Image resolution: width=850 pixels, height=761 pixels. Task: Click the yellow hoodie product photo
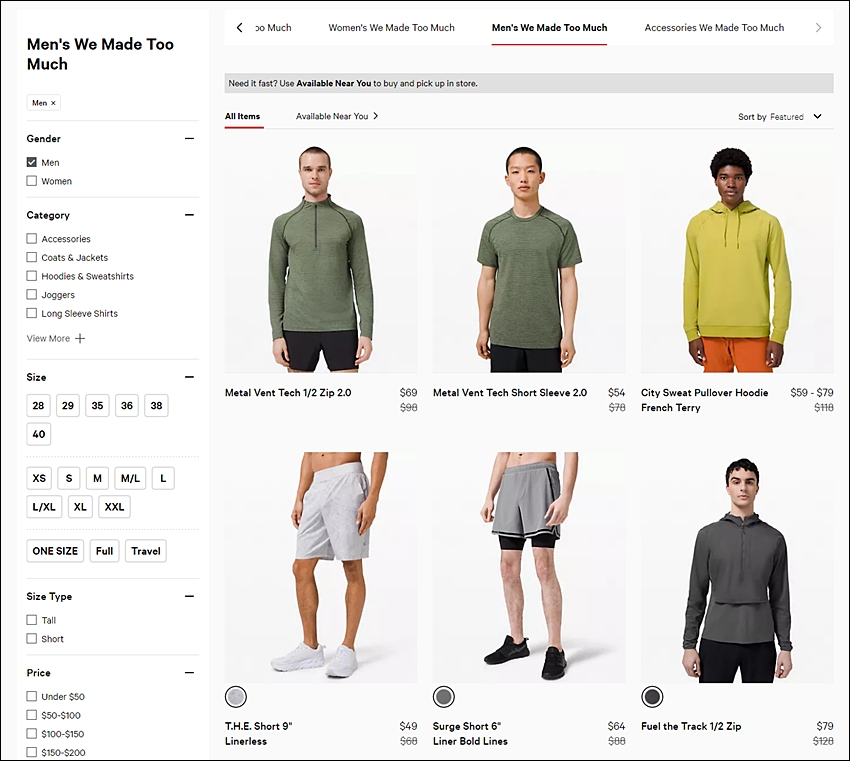[x=737, y=258]
